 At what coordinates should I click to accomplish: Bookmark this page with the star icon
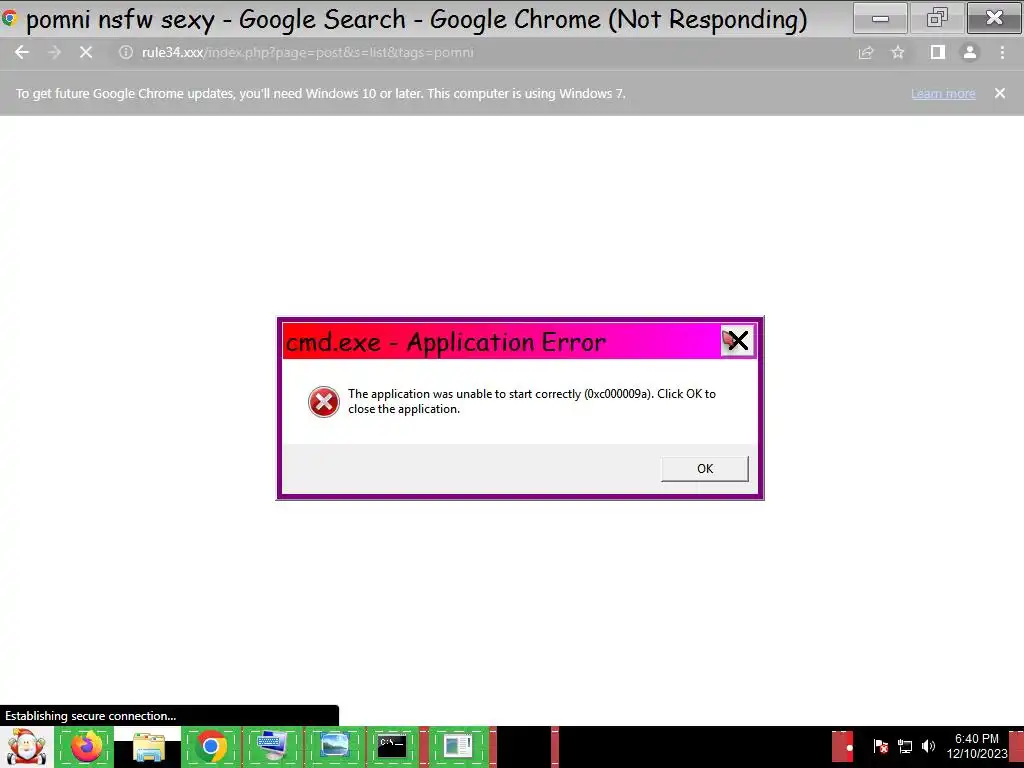point(898,53)
